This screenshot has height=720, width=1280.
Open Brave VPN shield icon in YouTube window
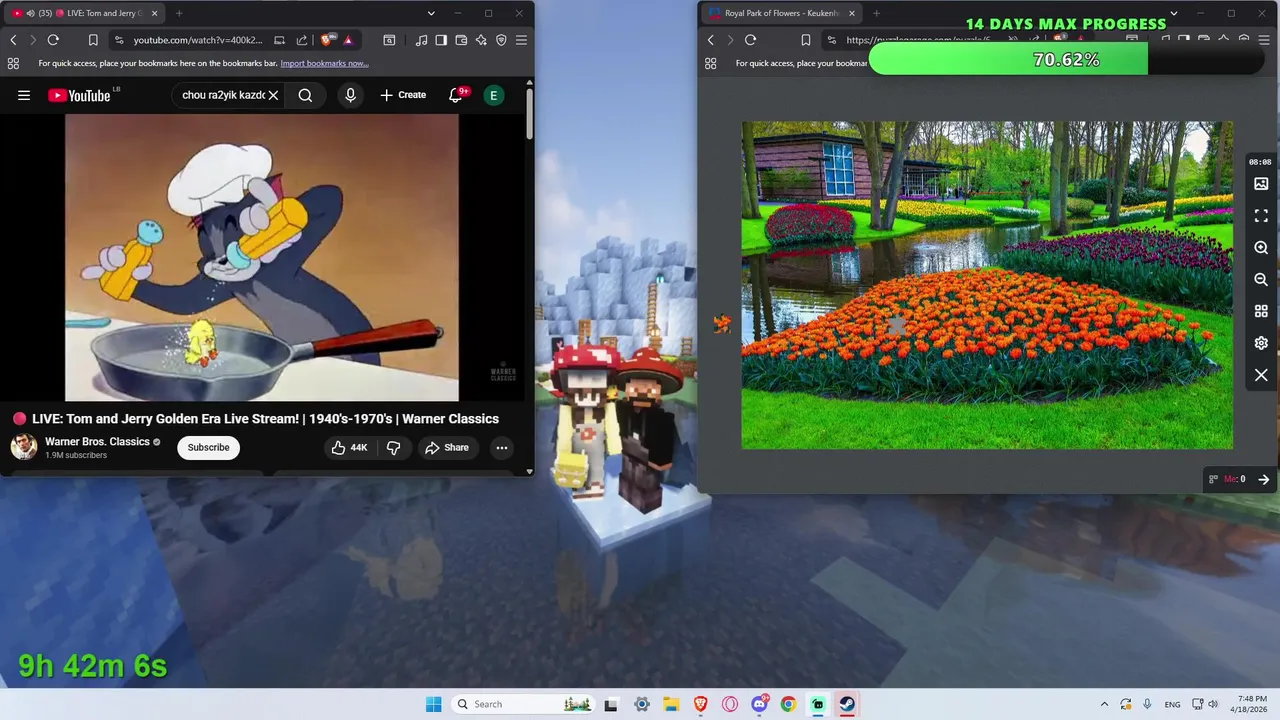point(501,40)
